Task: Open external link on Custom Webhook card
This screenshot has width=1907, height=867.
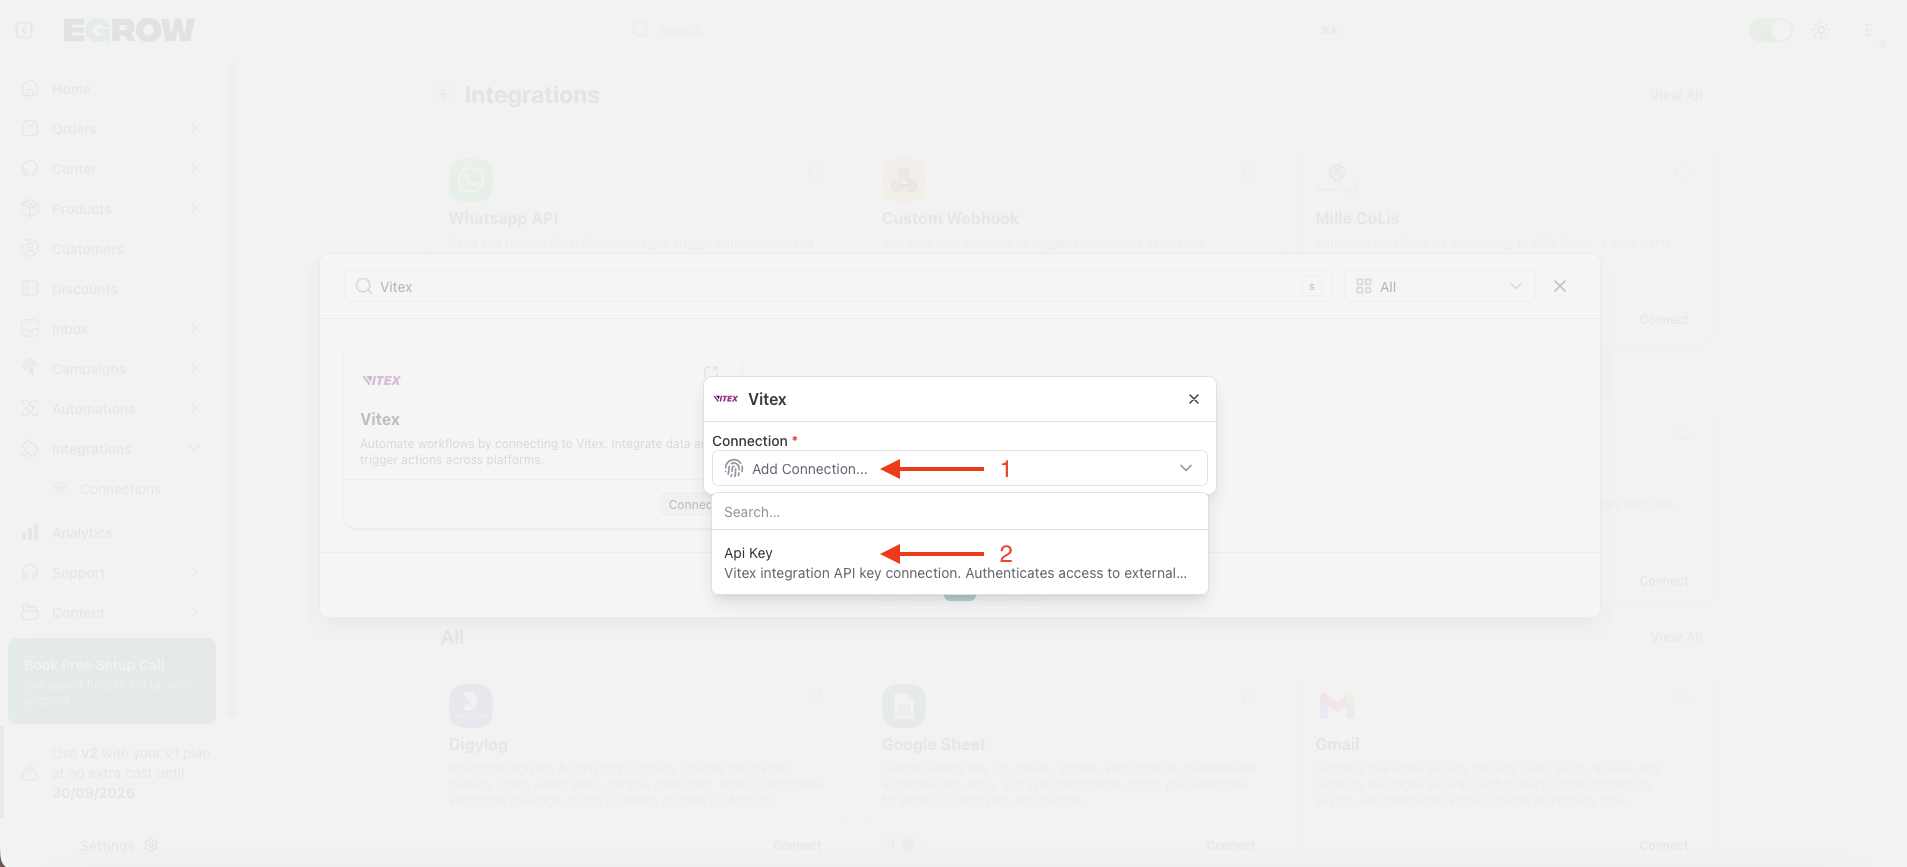Action: 1249,172
